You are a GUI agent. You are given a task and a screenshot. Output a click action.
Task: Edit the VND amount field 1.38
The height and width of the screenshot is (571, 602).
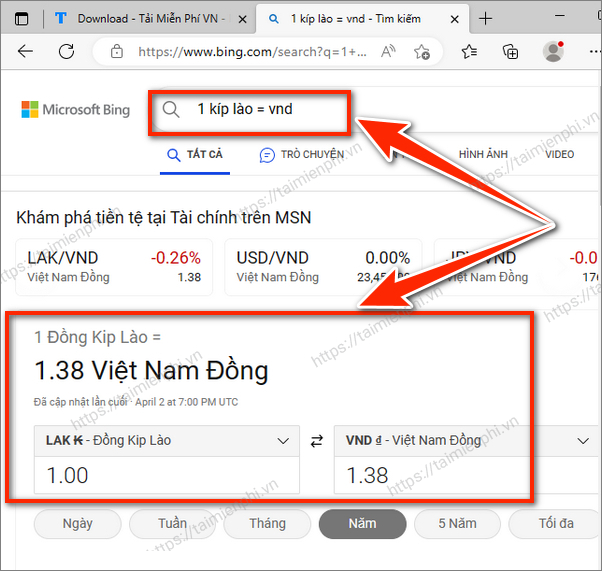(x=468, y=475)
